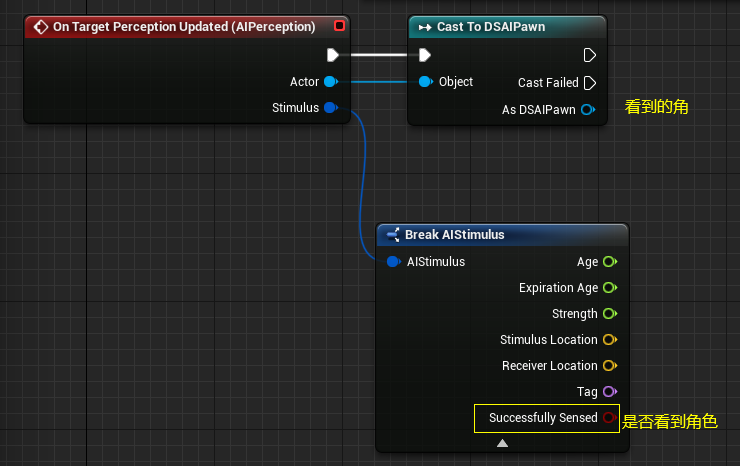The height and width of the screenshot is (466, 740).
Task: Select the On Target Perception Updated node title
Action: click(184, 27)
